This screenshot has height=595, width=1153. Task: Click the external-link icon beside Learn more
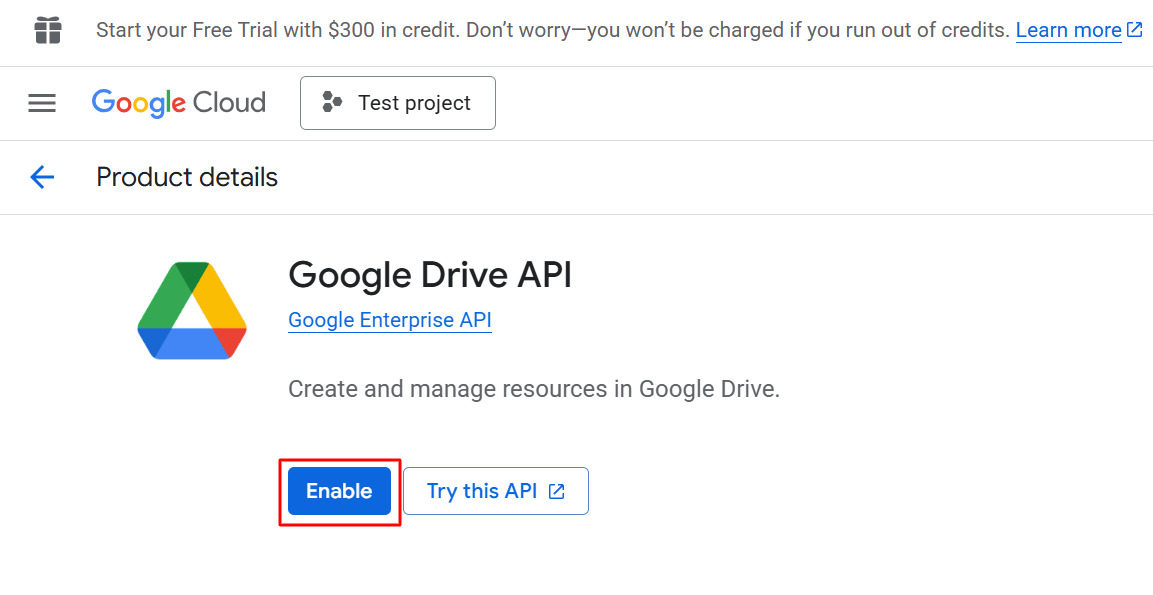[x=1134, y=30]
